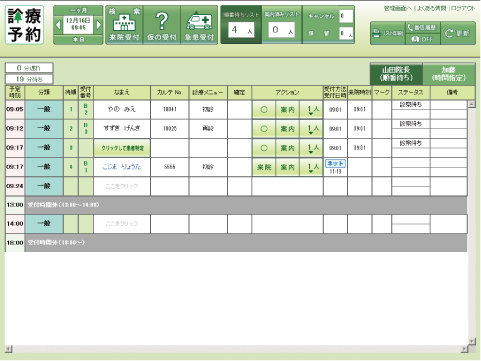Click the ネット badge in こじま row

(x=335, y=163)
